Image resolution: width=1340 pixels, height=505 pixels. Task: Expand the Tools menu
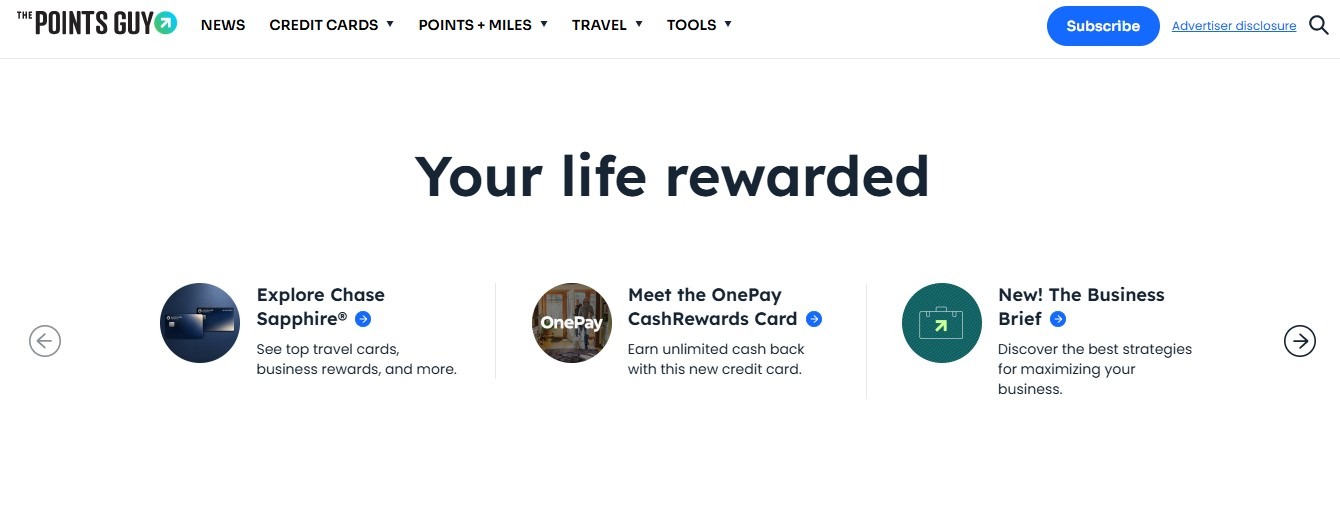click(x=699, y=25)
